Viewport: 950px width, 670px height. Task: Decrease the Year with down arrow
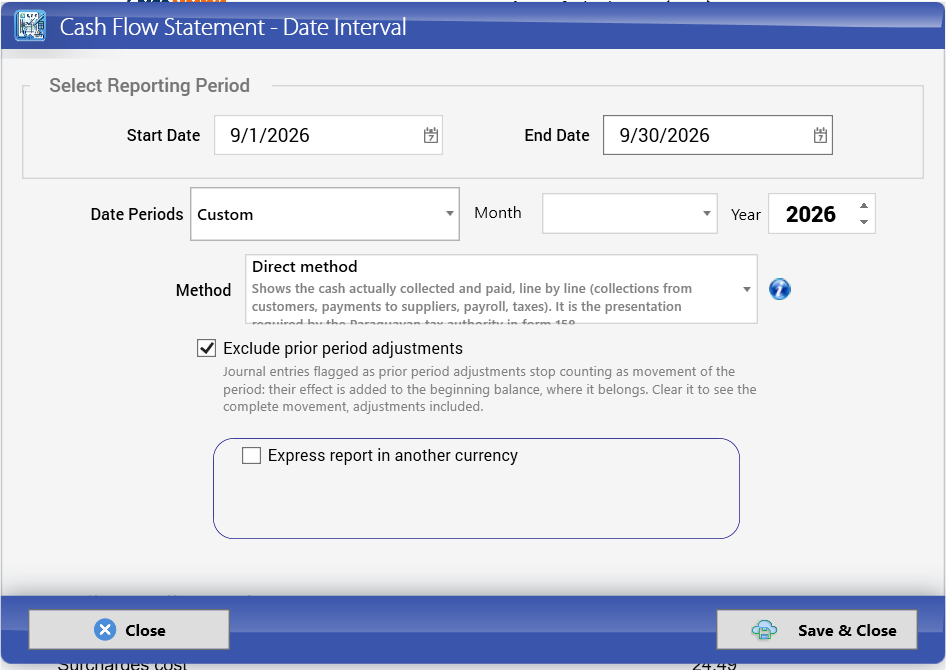[864, 222]
